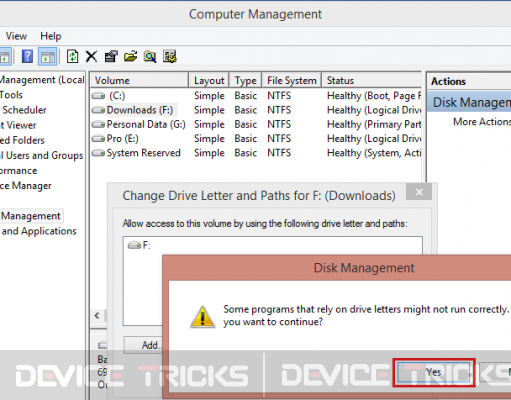Open the View menu
This screenshot has width=511, height=400.
pyautogui.click(x=16, y=36)
